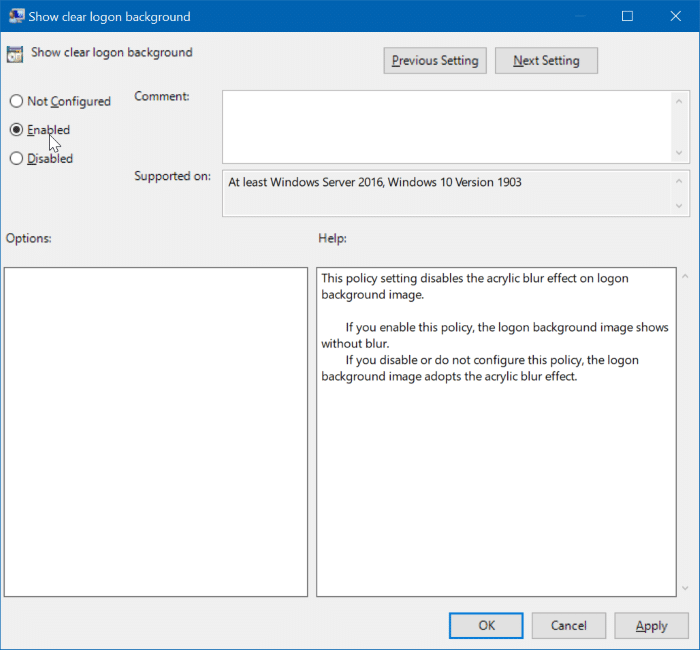Click the 'Options:' label

click(29, 238)
